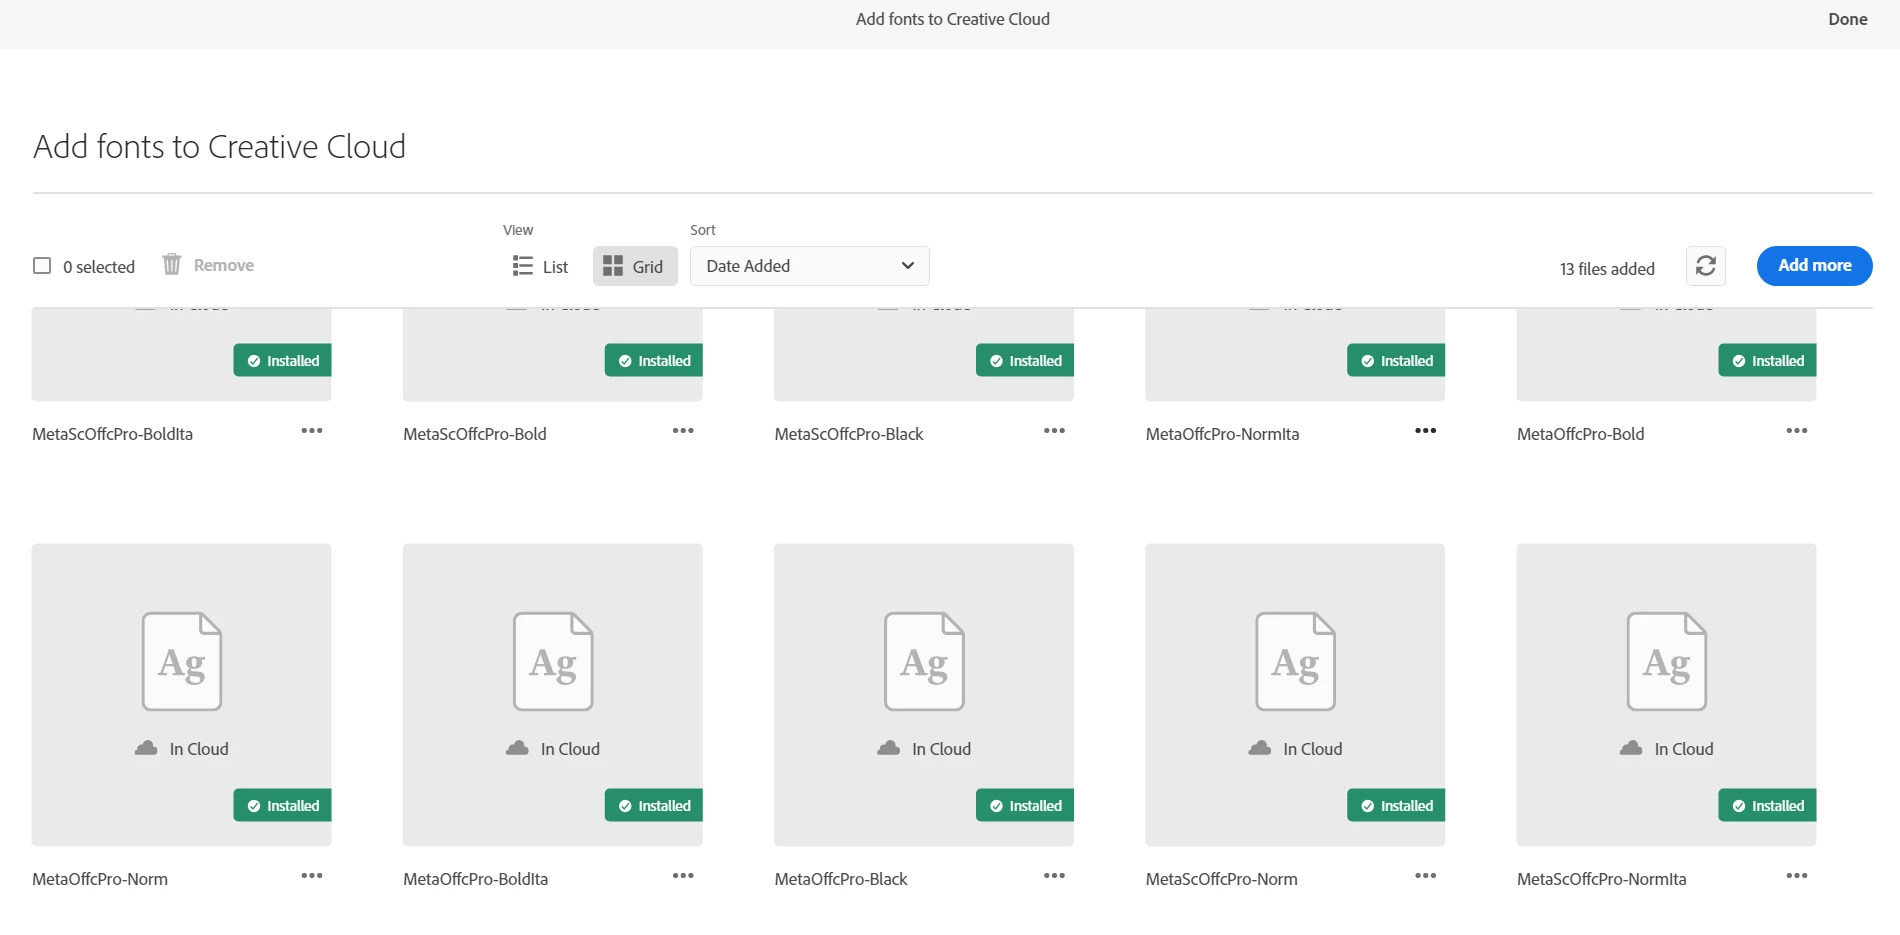Click the cloud icon on MetaOffcPro-Norm card
This screenshot has width=1900, height=935.
coord(146,748)
